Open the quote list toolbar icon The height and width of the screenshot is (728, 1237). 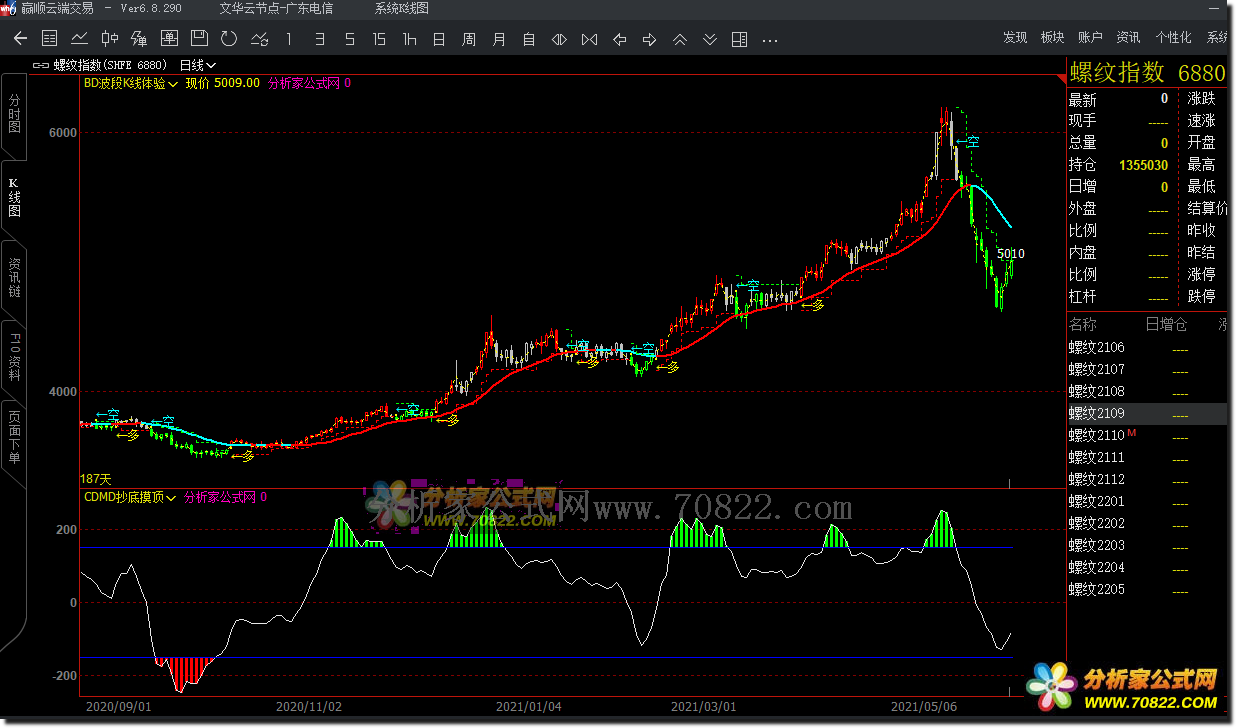[x=49, y=39]
